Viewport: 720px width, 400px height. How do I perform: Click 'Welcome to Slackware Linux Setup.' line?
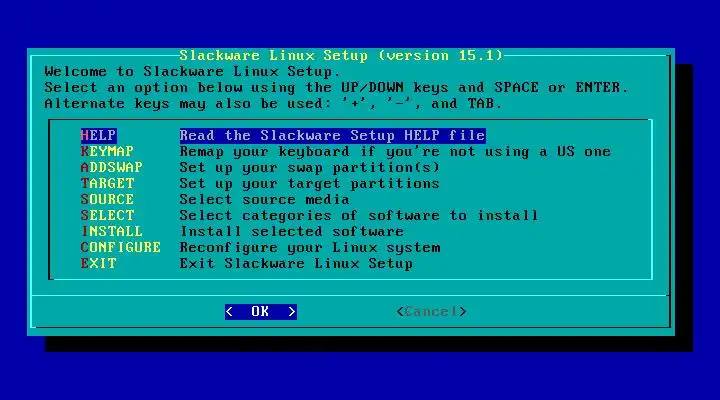tap(192, 72)
